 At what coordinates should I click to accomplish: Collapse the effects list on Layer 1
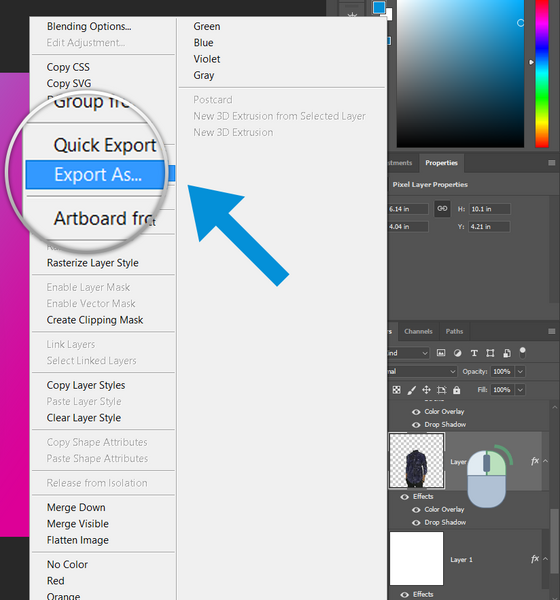coord(545,559)
